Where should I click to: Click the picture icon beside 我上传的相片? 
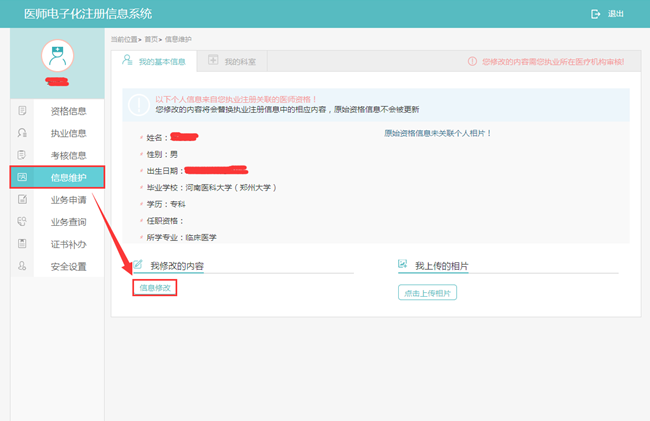coord(402,265)
